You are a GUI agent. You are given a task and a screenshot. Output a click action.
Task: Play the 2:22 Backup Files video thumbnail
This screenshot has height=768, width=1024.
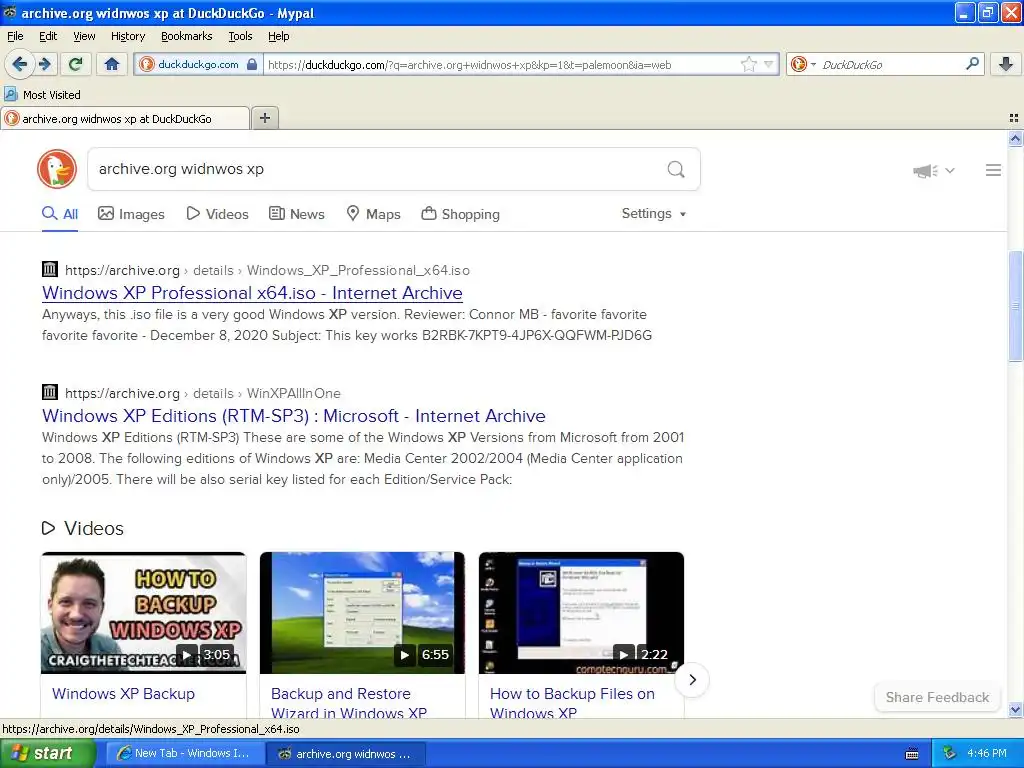(x=581, y=613)
